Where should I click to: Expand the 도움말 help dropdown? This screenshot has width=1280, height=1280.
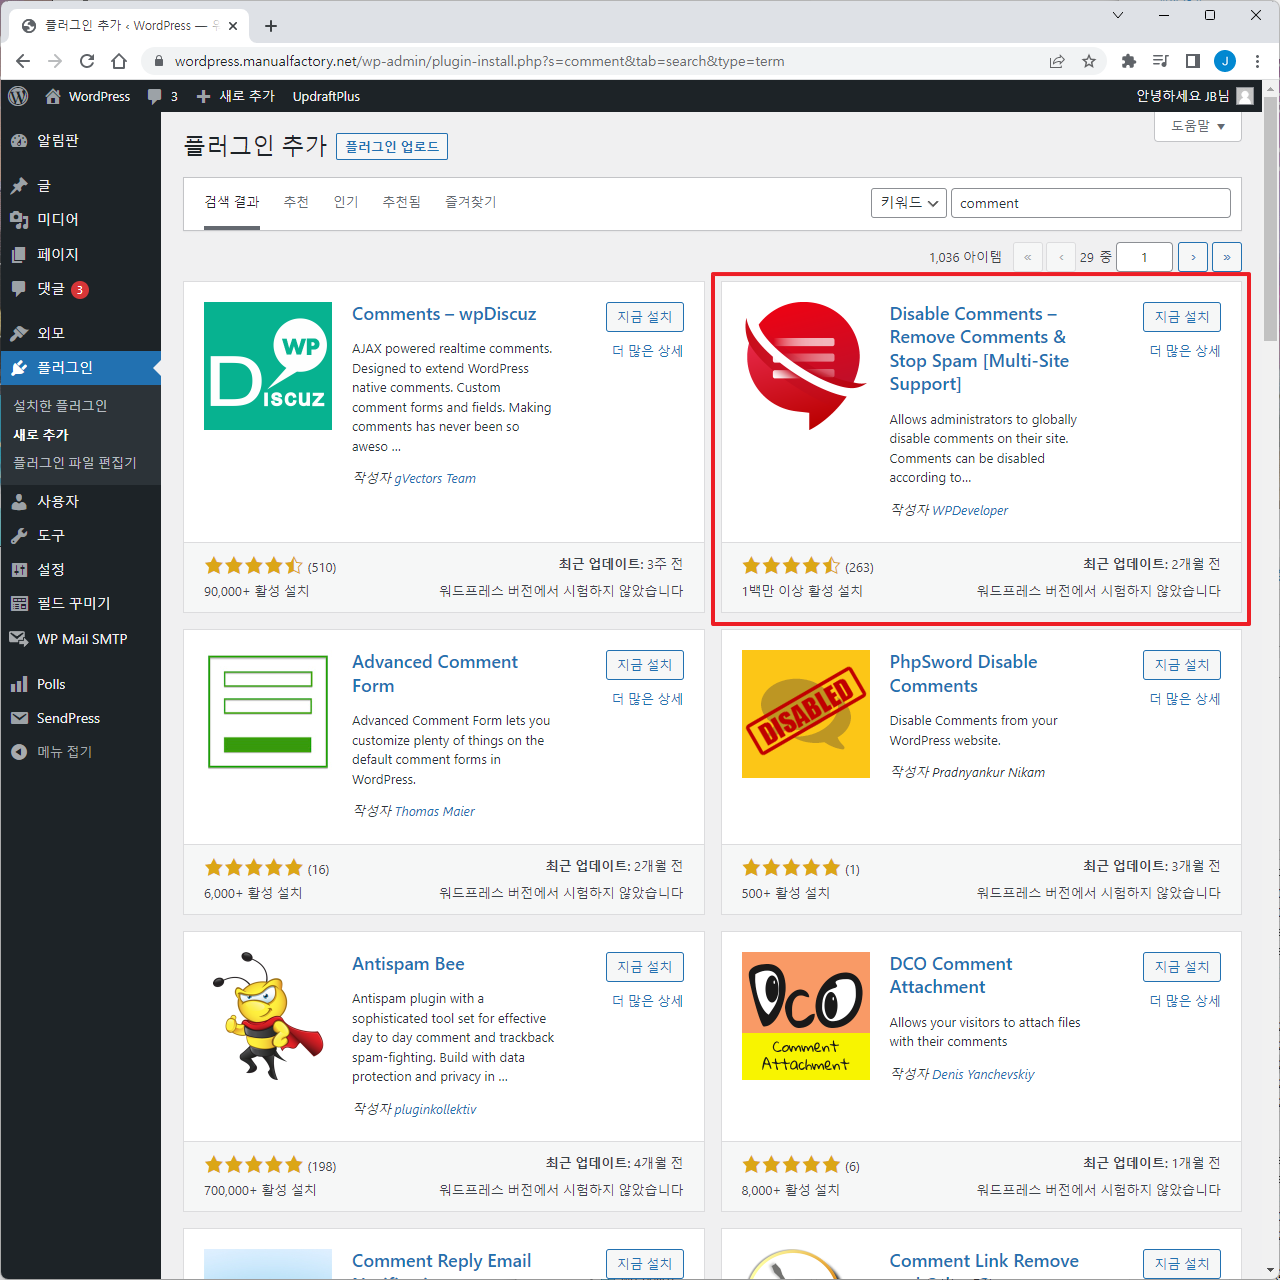click(x=1198, y=126)
